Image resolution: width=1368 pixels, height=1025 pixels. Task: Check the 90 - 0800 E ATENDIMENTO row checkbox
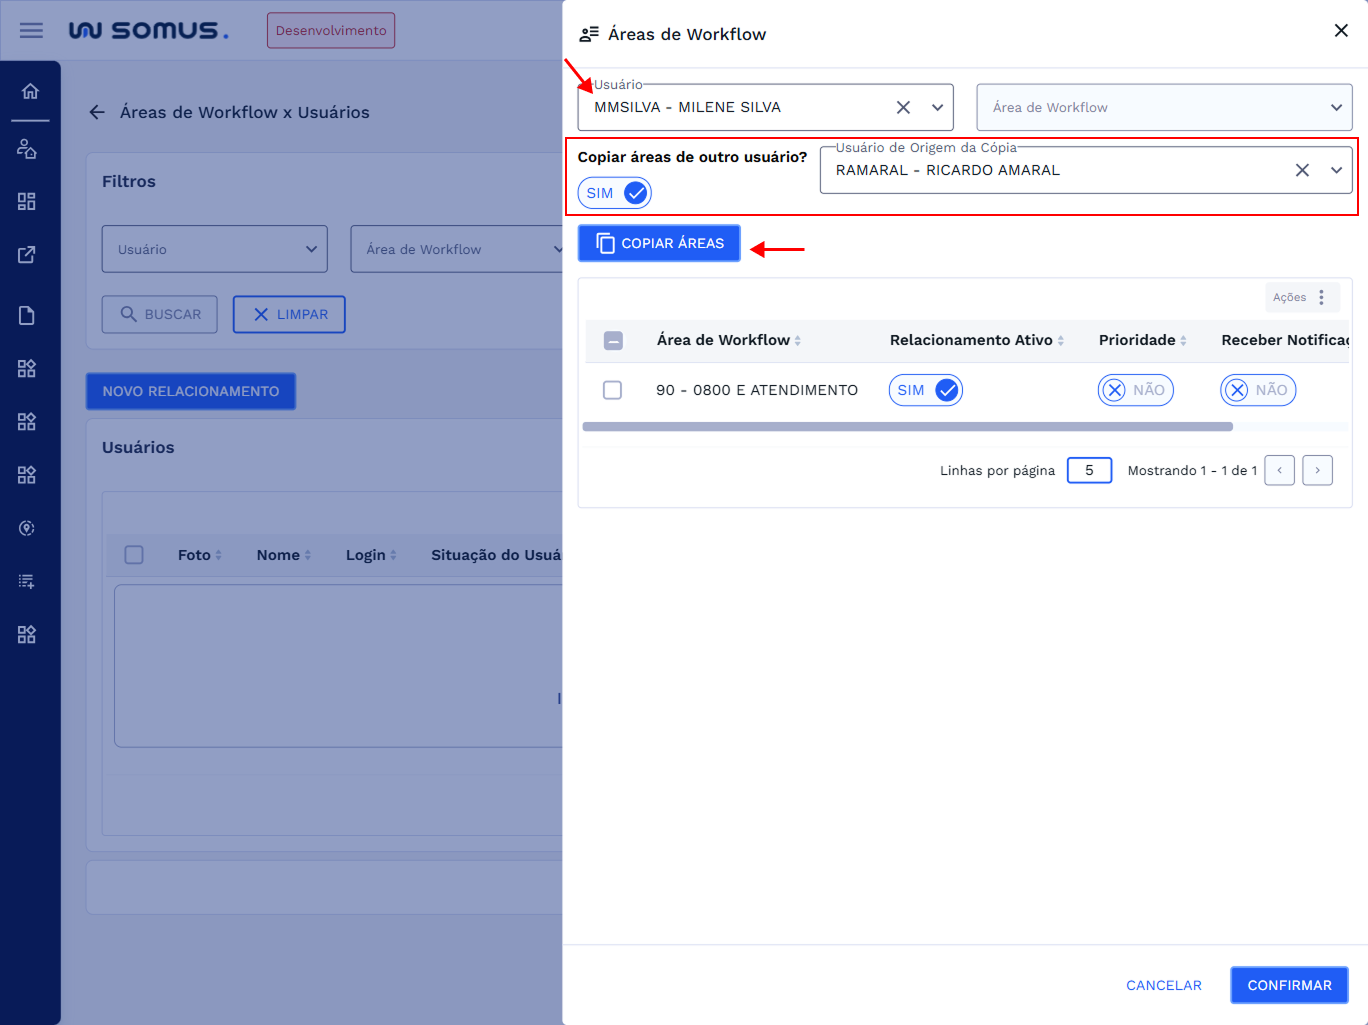coord(613,390)
